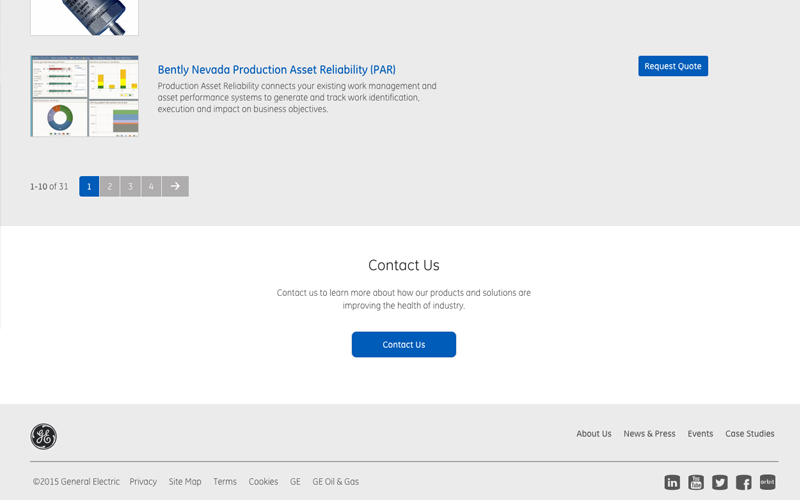
Task: Open the Terms footer link
Action: tap(225, 482)
